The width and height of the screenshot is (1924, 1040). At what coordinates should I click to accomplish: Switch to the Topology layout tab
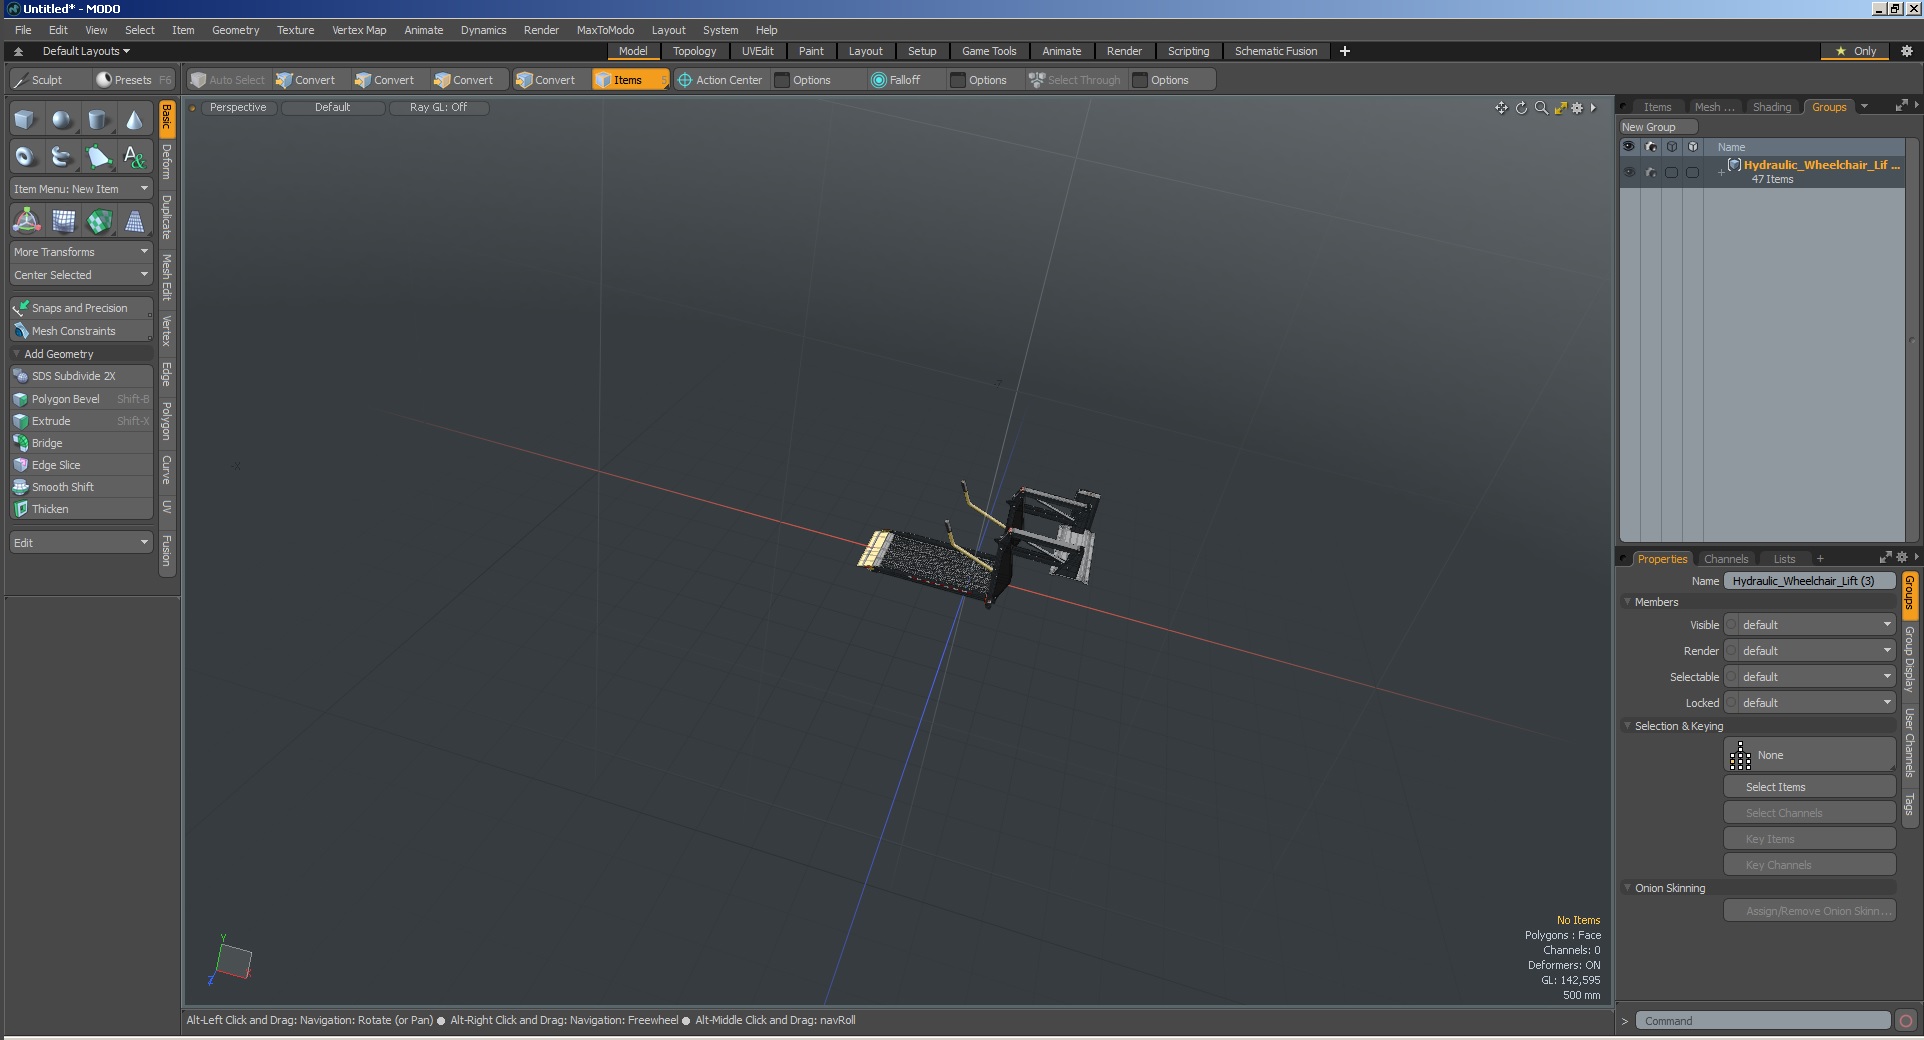(x=694, y=51)
